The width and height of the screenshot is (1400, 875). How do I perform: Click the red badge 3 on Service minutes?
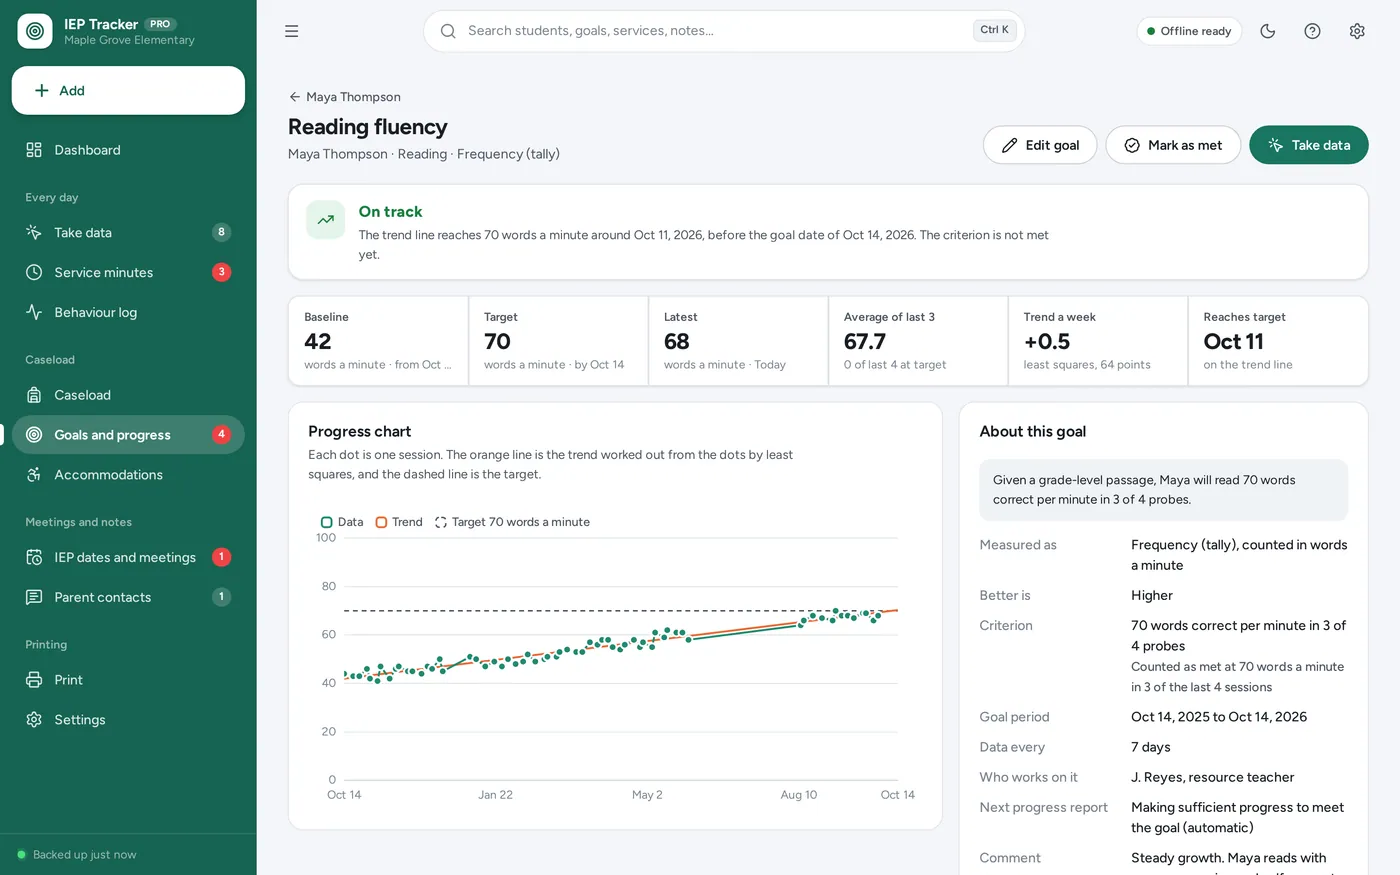[x=222, y=272]
